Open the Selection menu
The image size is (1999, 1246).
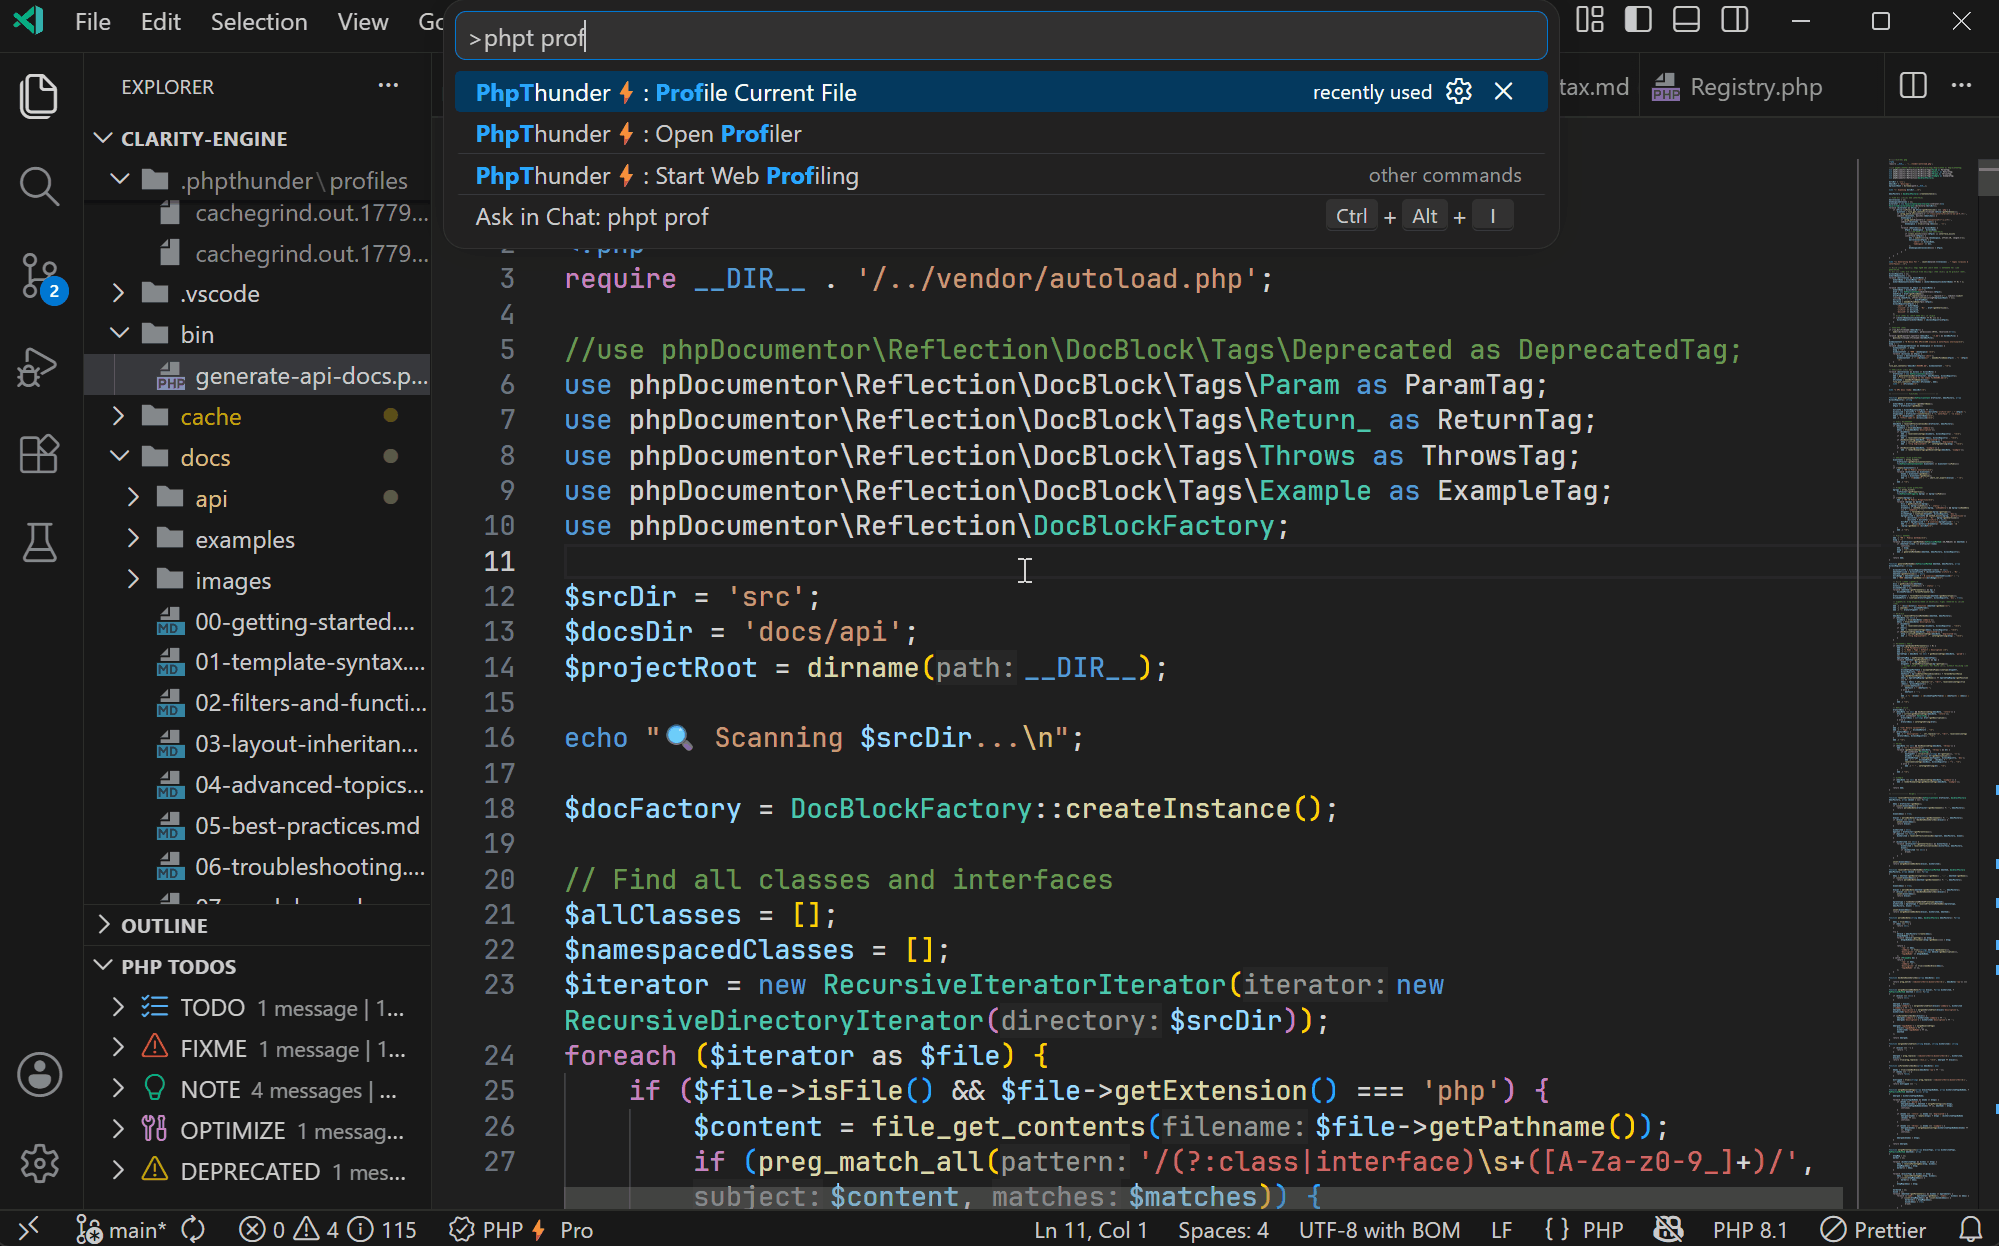259,22
